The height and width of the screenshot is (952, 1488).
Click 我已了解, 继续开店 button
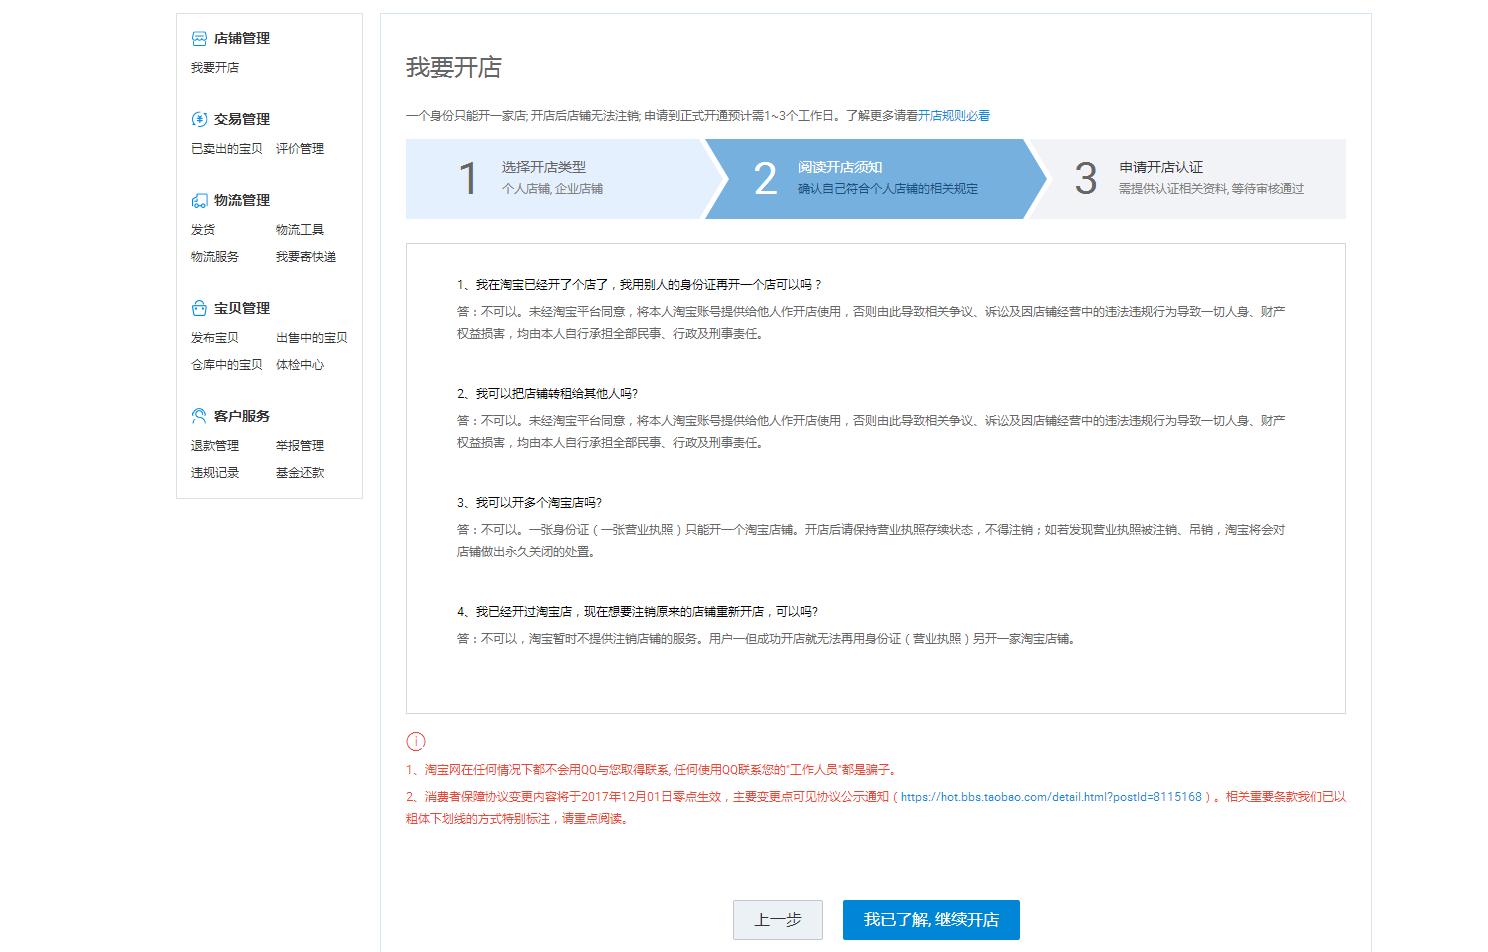click(x=930, y=920)
